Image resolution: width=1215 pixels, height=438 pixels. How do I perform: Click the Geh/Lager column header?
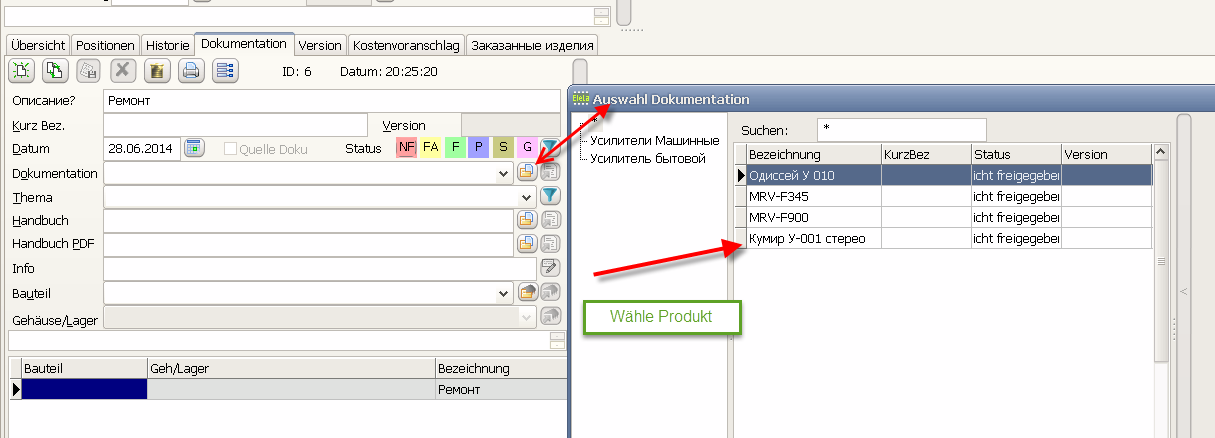[291, 368]
